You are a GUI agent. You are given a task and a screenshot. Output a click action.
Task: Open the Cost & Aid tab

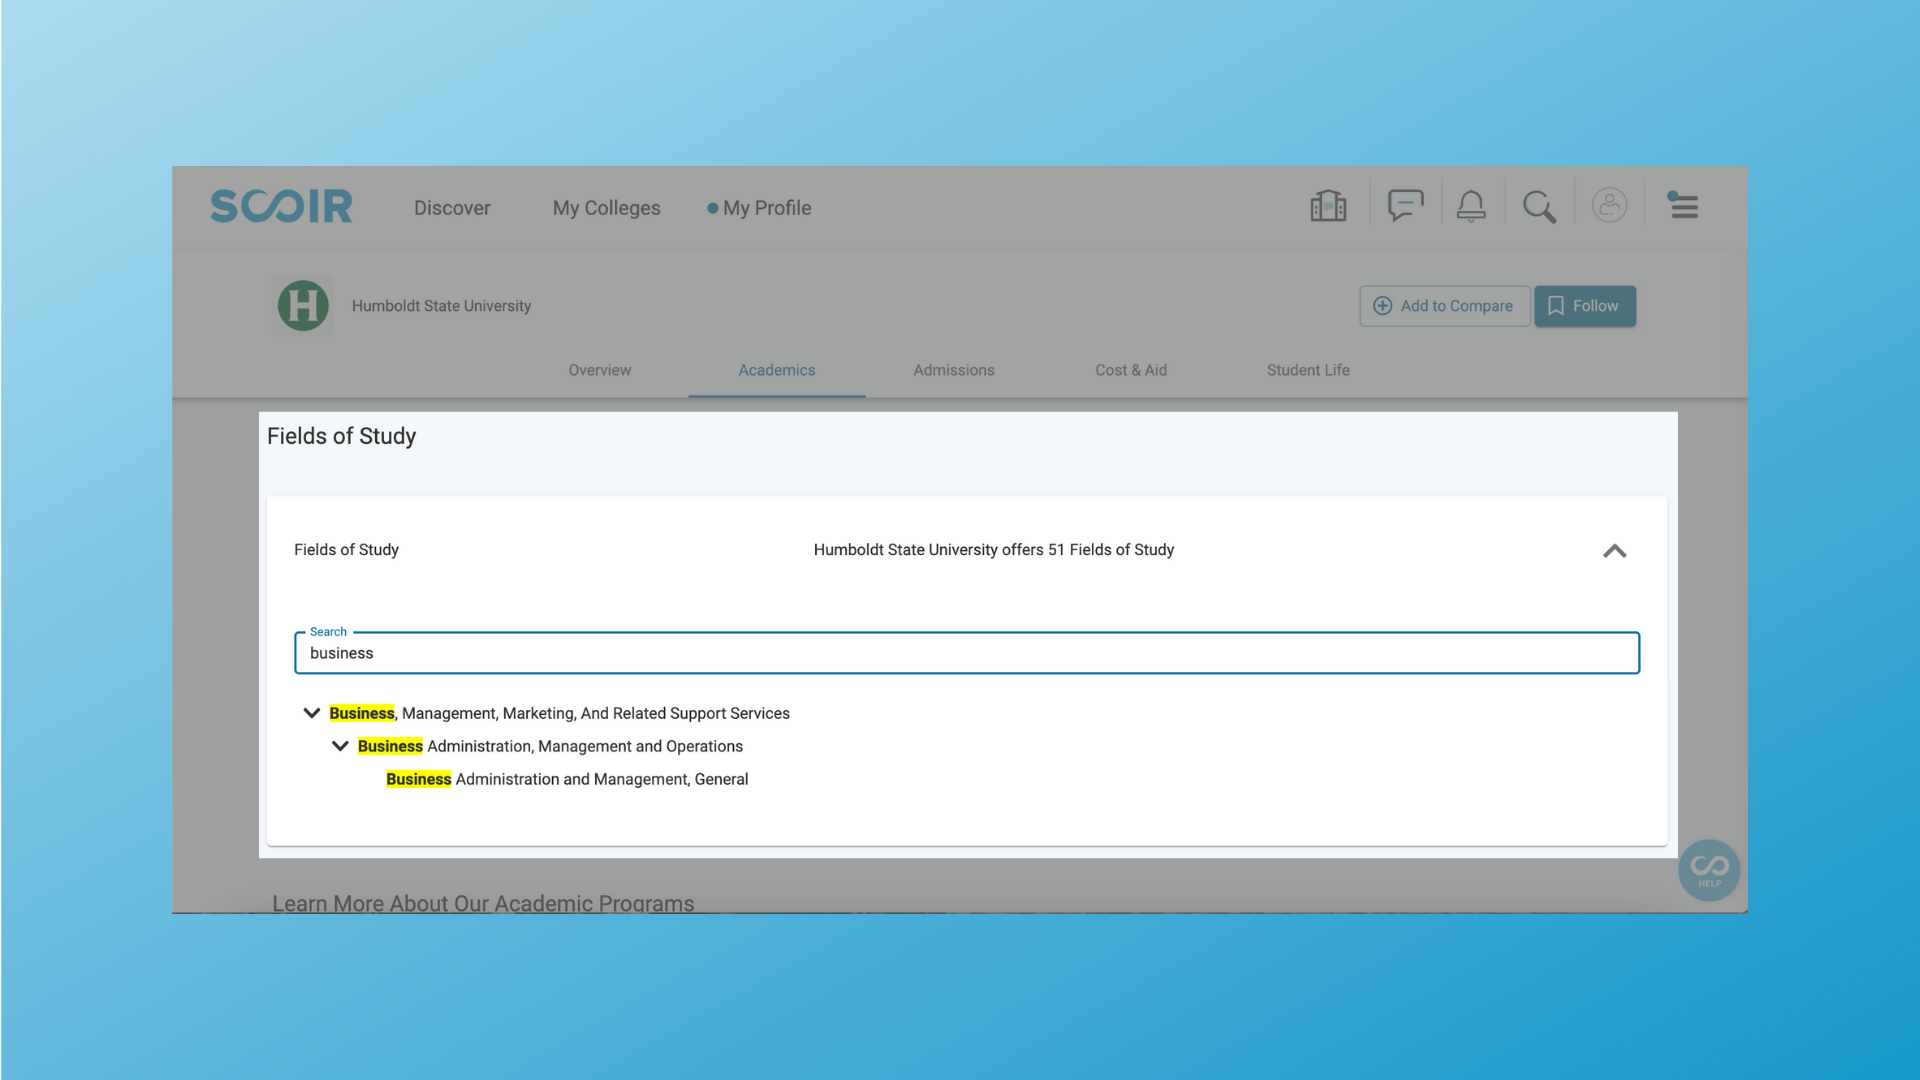tap(1131, 370)
